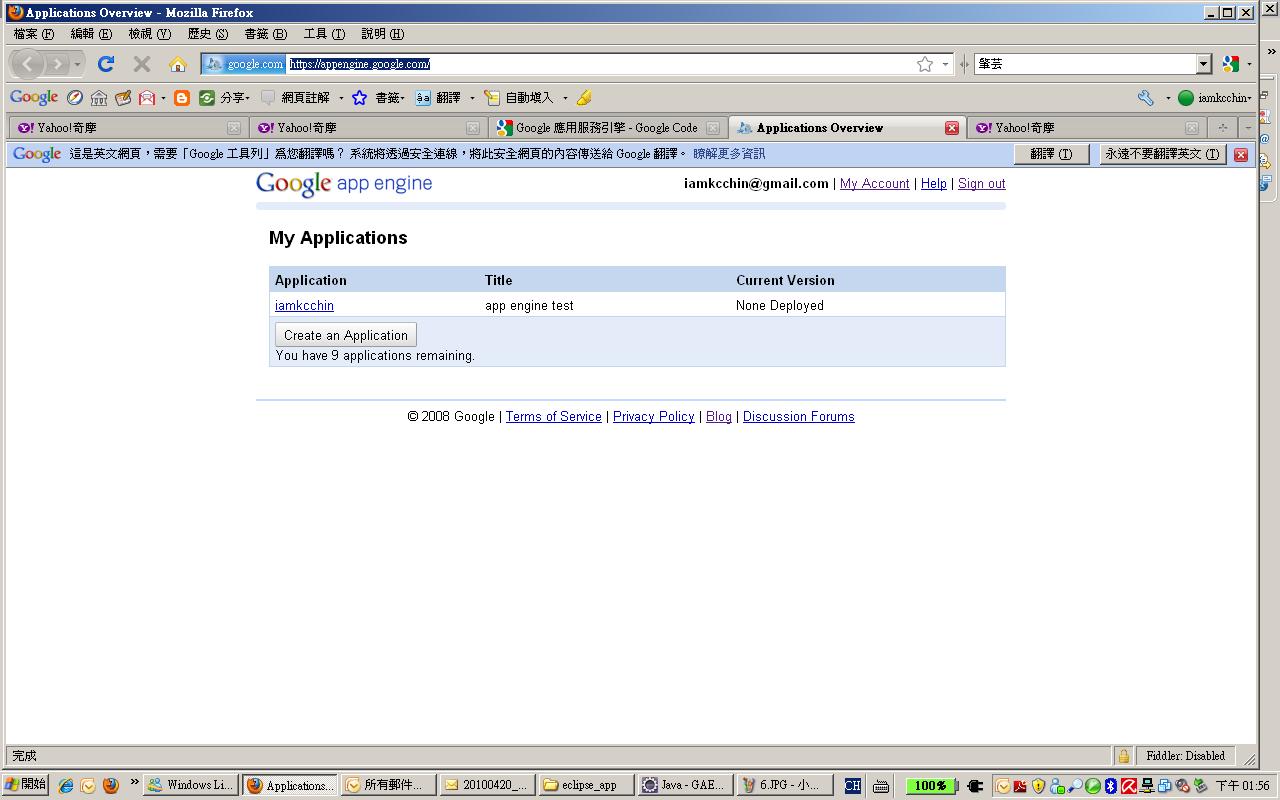
Task: Go to the Home page icon
Action: pos(178,64)
